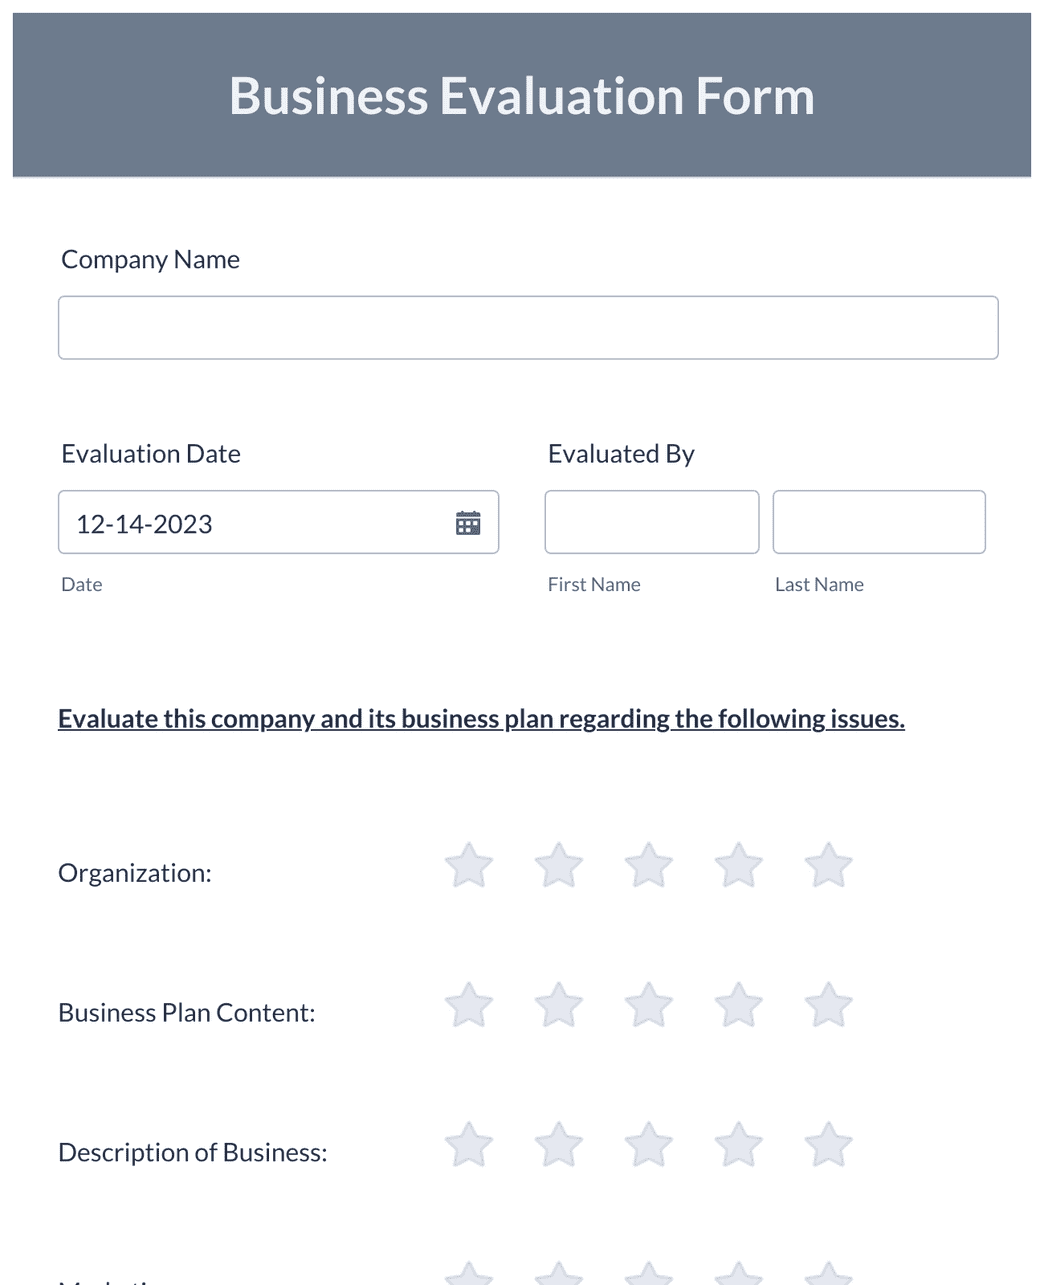The height and width of the screenshot is (1285, 1044).
Task: Open the calendar icon next to Evaluation Date
Action: 468,522
